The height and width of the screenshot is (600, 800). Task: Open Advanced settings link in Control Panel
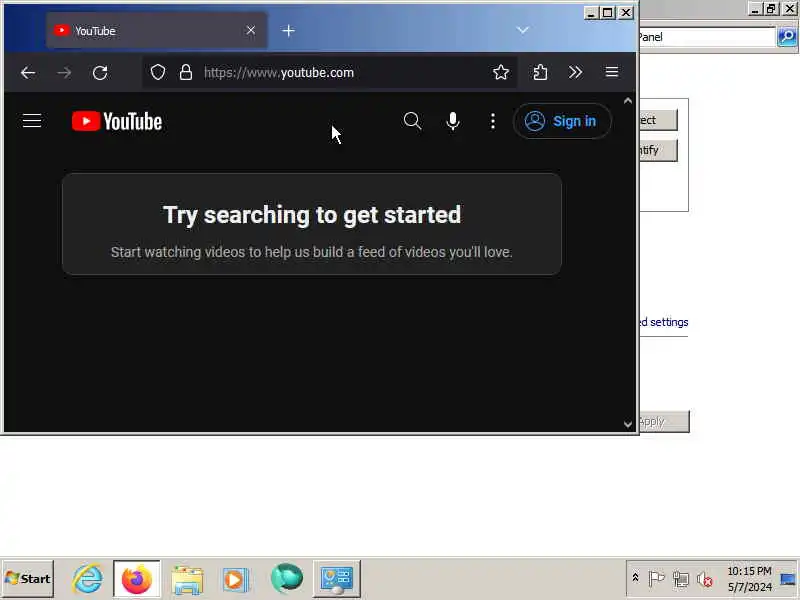pyautogui.click(x=664, y=322)
